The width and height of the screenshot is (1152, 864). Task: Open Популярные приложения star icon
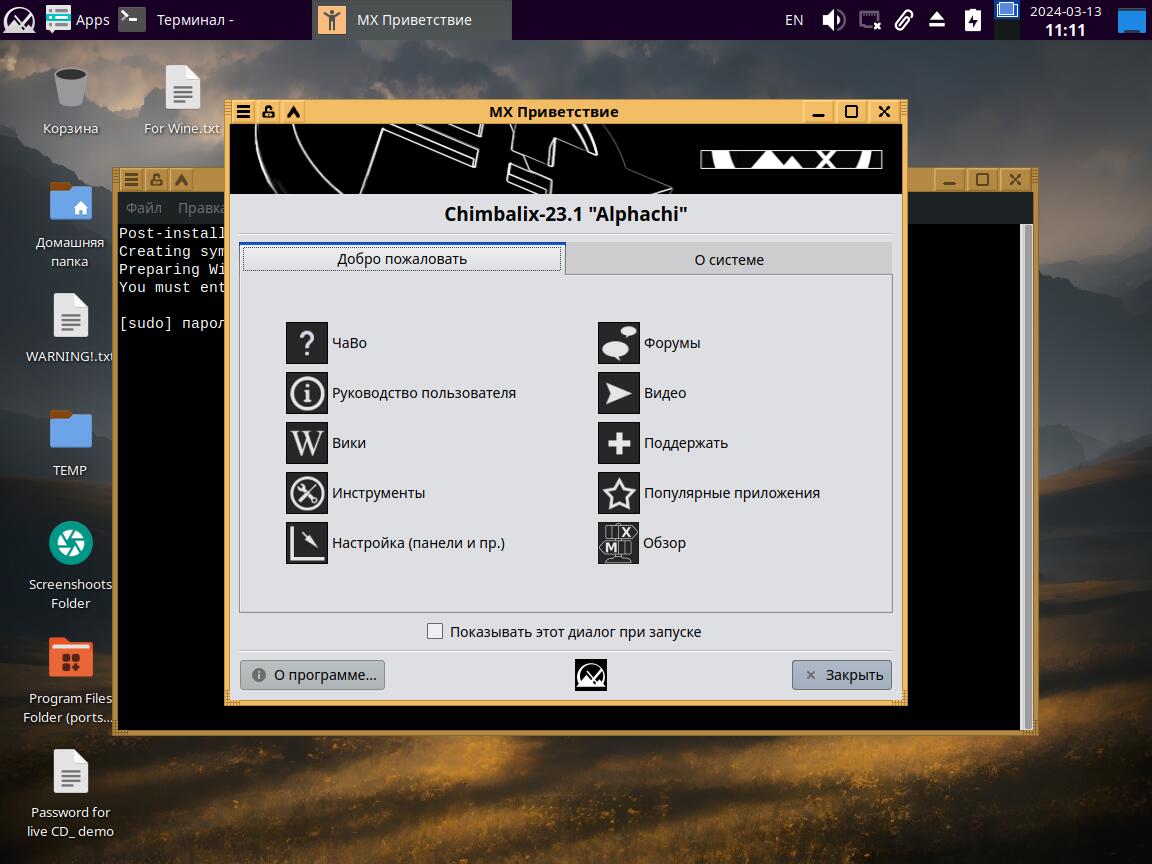[x=619, y=493]
